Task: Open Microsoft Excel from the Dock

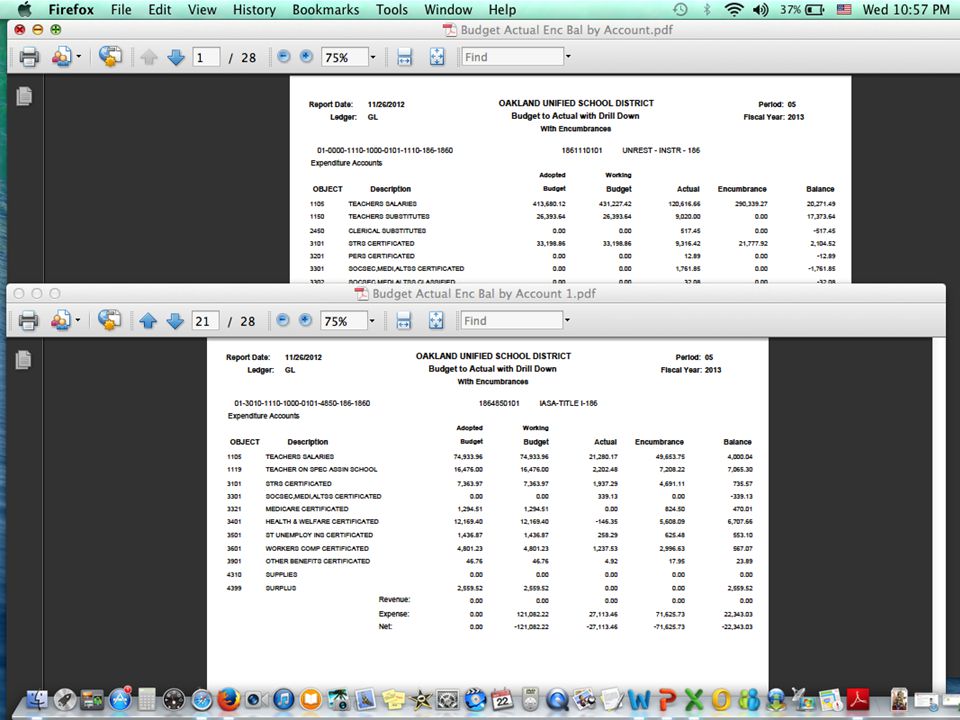Action: tap(694, 699)
